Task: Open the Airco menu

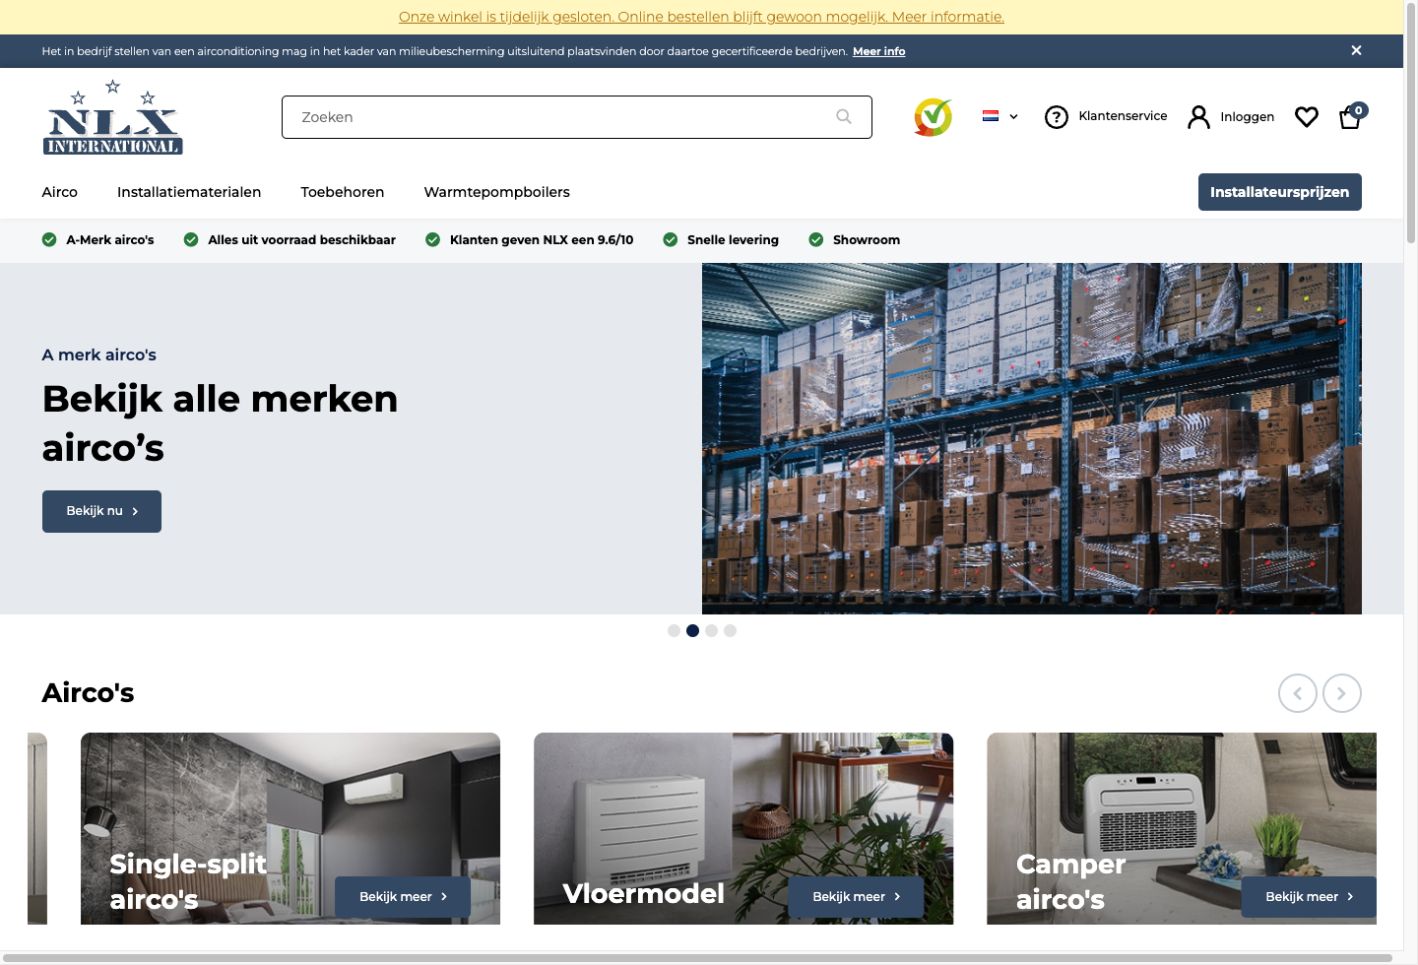Action: click(60, 192)
